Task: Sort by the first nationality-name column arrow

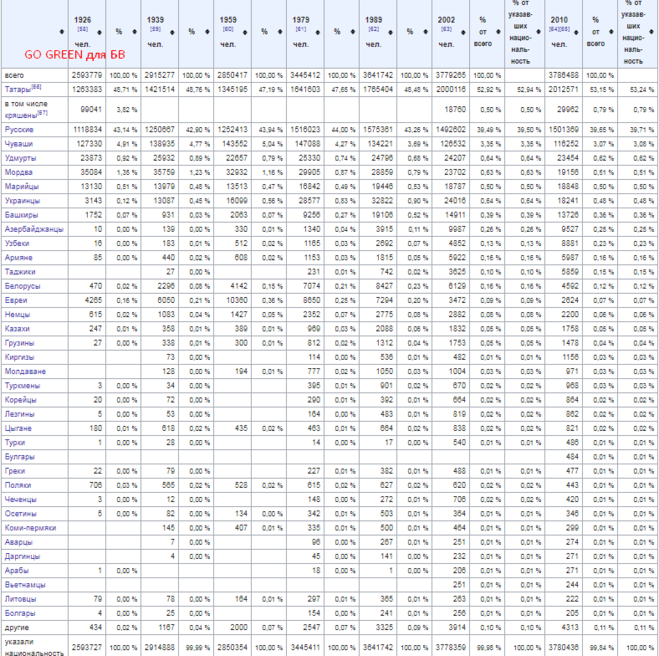Action: (x=63, y=32)
